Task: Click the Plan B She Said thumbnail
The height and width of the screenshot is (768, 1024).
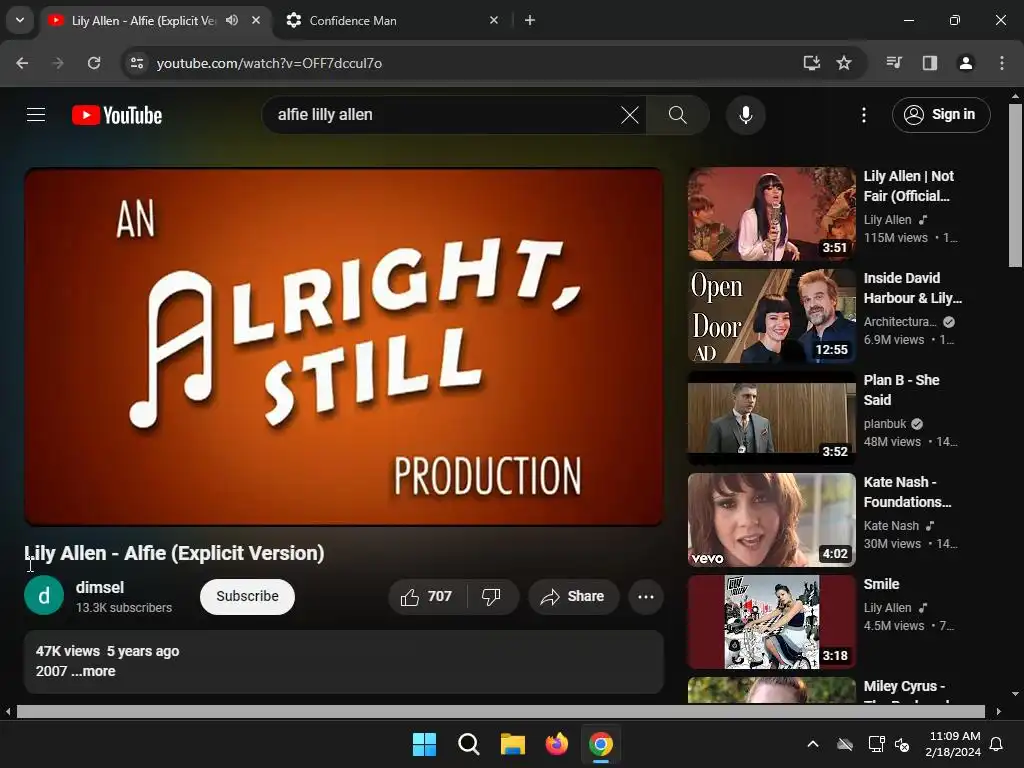Action: (x=771, y=417)
